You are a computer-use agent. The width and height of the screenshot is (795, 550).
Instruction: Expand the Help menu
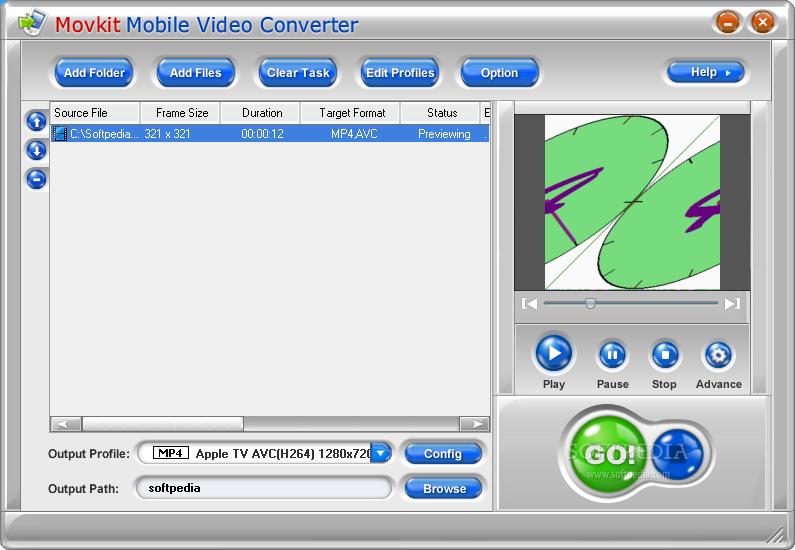pyautogui.click(x=706, y=72)
